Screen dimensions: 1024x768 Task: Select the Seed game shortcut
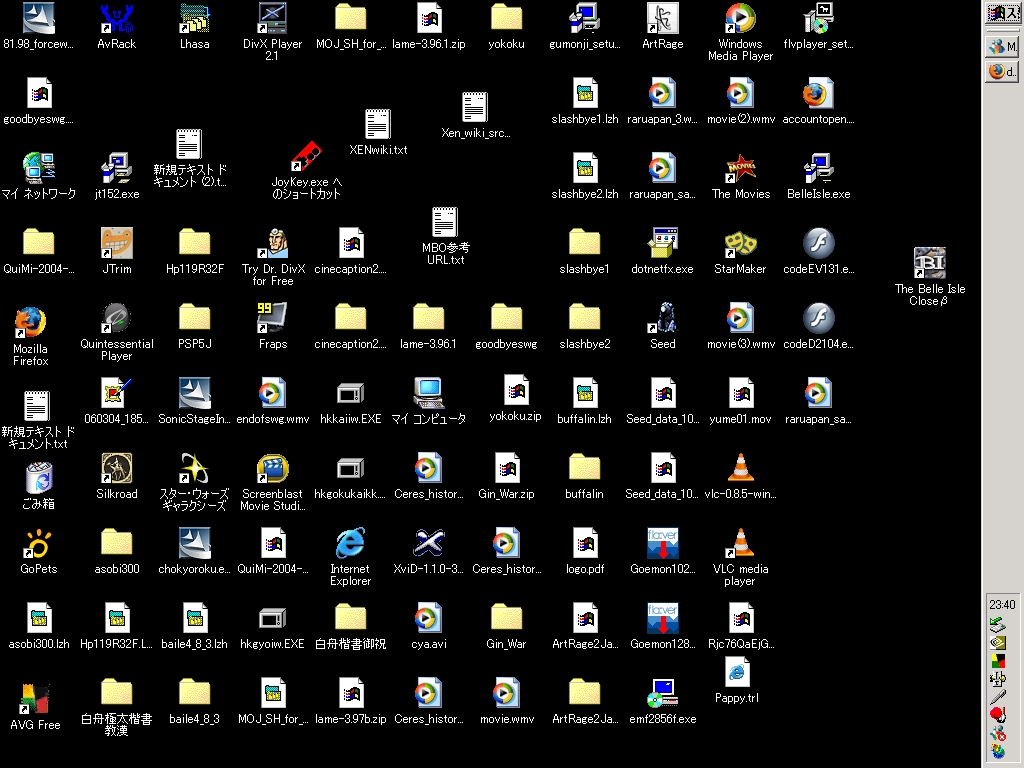click(662, 327)
